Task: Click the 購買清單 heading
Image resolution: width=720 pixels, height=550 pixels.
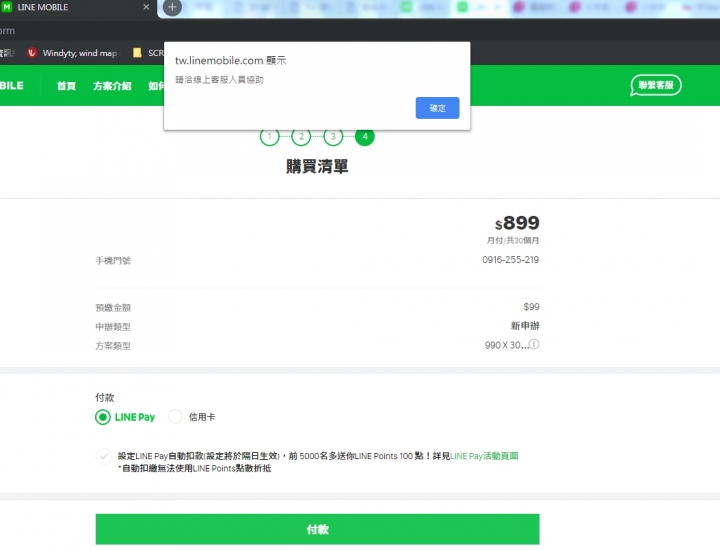Action: 317,166
